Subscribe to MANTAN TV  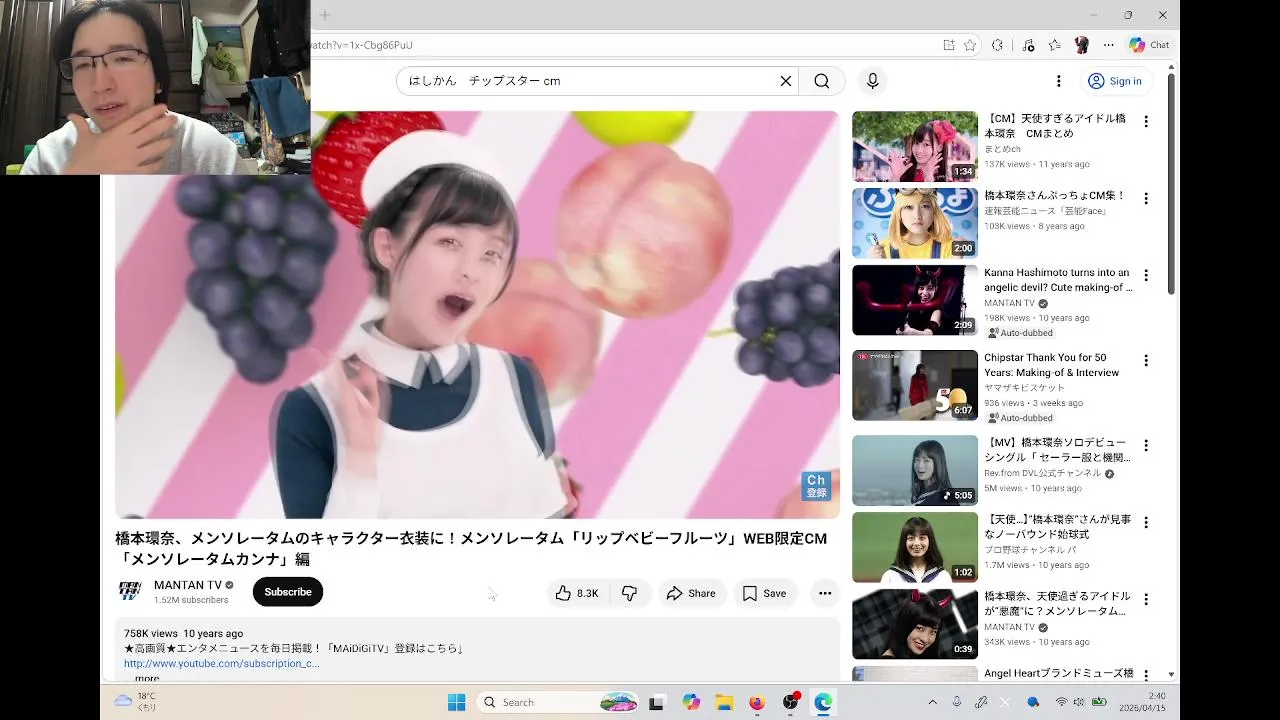(288, 592)
